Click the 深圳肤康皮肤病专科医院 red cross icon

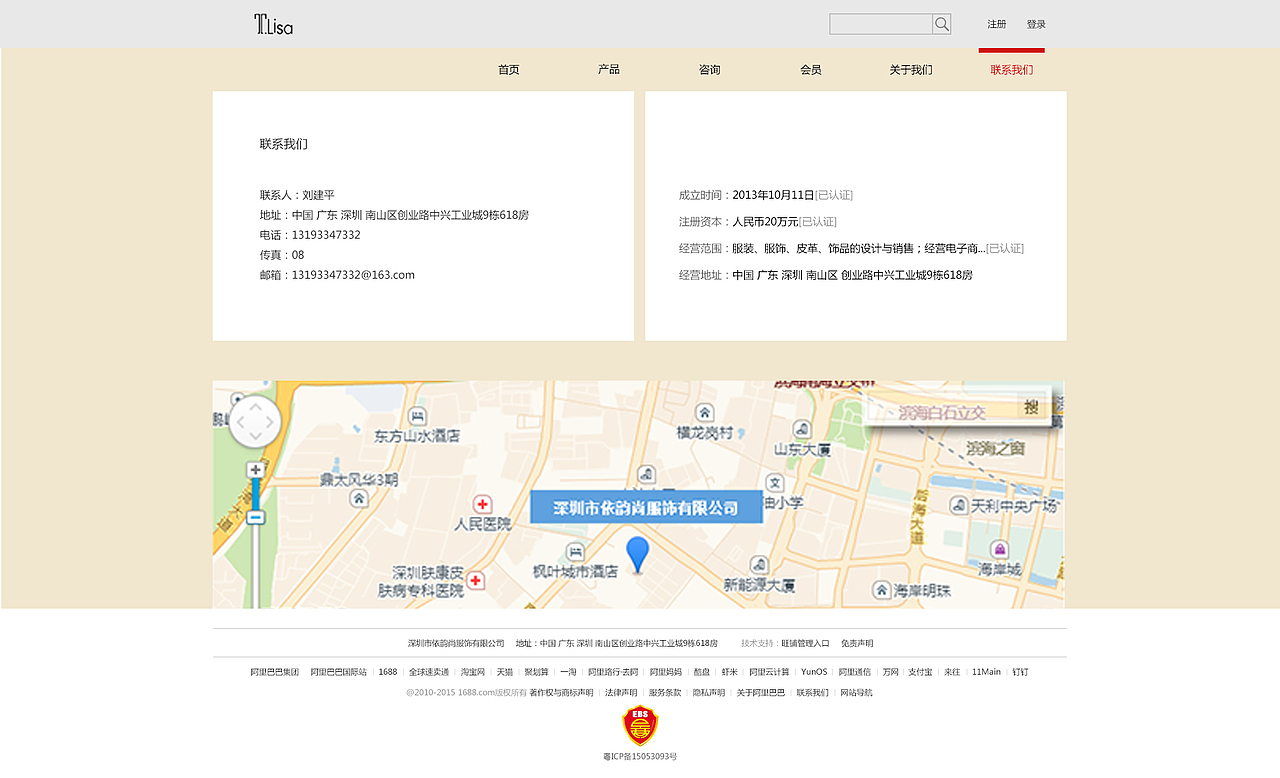pyautogui.click(x=475, y=580)
